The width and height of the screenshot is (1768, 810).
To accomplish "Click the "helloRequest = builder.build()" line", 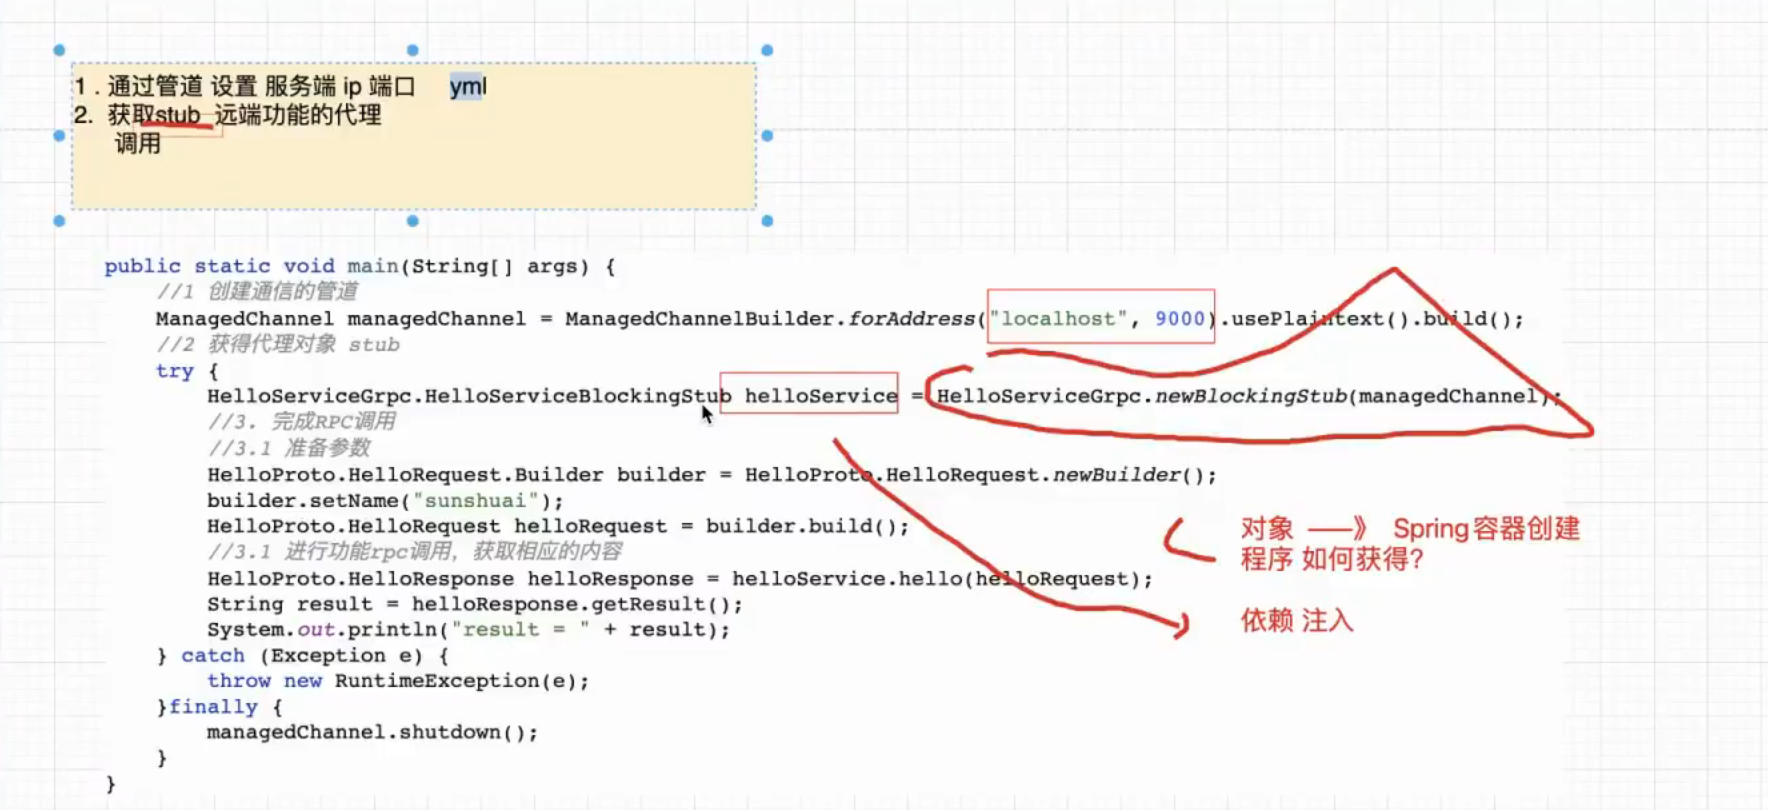I will point(558,526).
